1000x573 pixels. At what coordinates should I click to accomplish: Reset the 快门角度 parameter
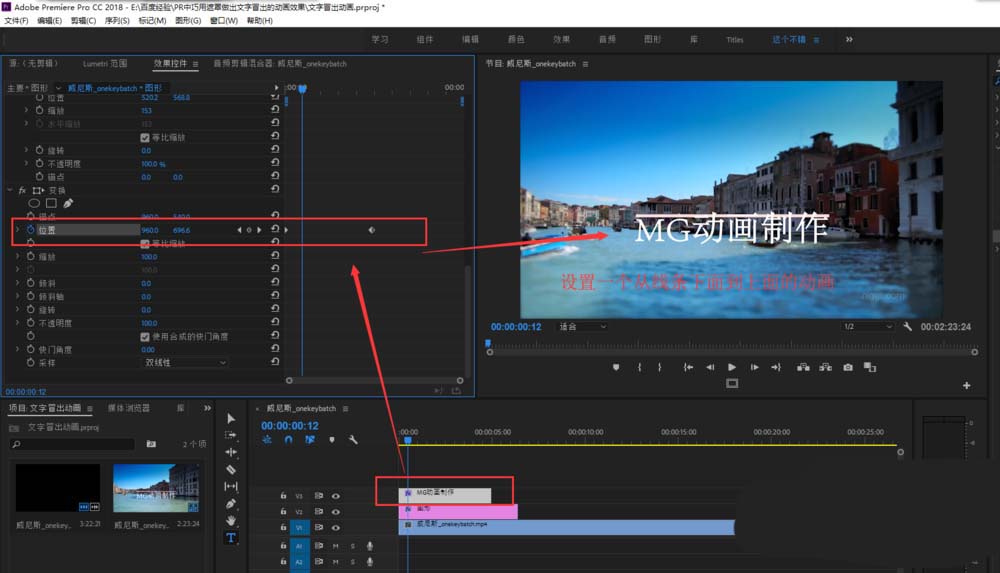tap(275, 348)
